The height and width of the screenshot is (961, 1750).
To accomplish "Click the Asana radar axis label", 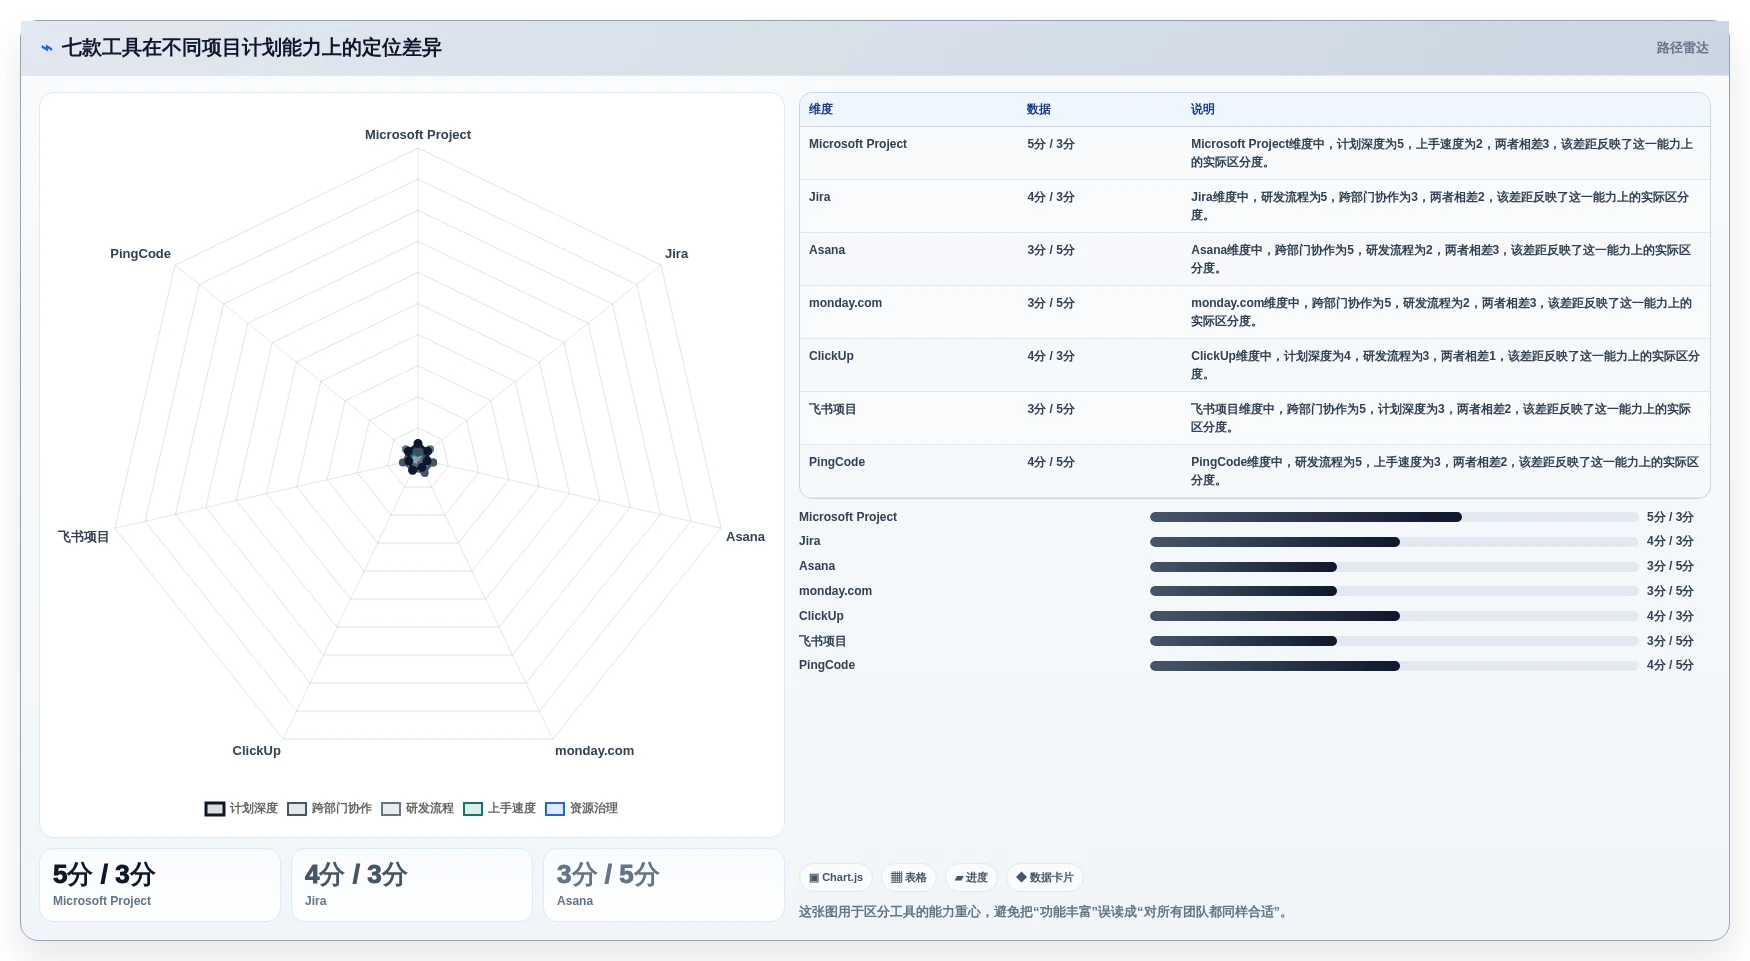I will tap(745, 537).
